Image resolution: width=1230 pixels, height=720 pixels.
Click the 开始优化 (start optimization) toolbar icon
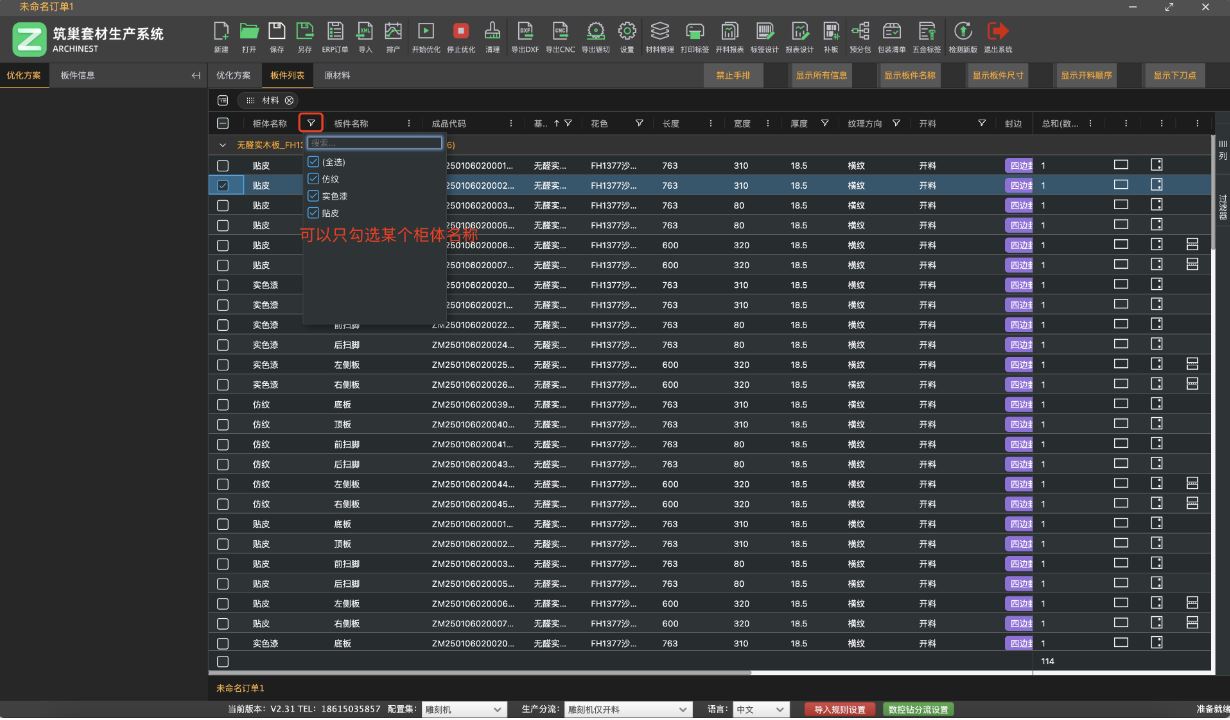[x=425, y=34]
